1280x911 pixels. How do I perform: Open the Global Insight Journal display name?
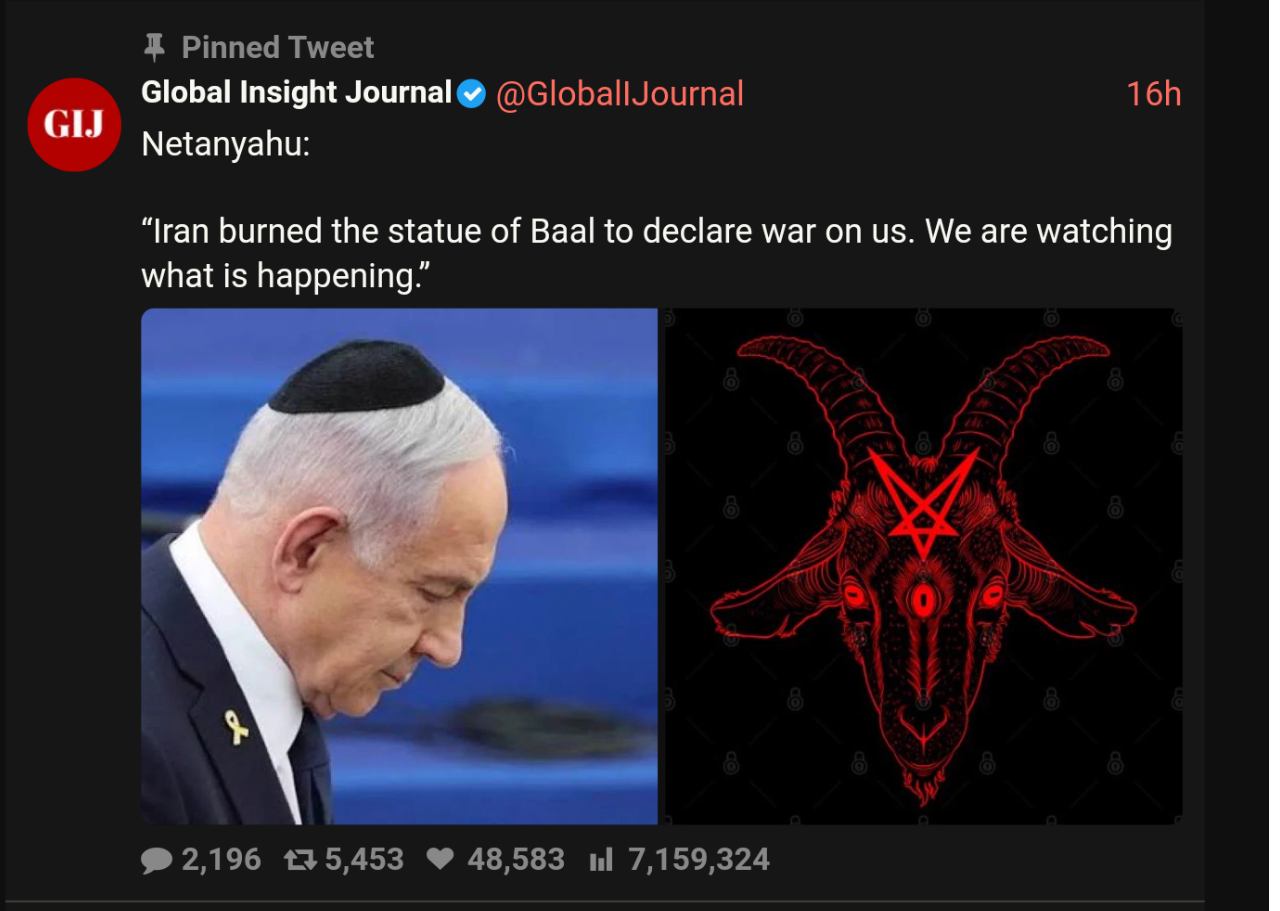coord(297,93)
